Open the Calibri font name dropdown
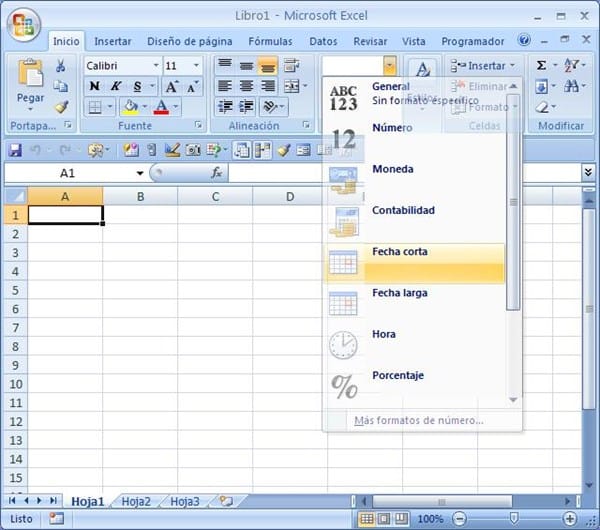The image size is (600, 530). [x=156, y=65]
